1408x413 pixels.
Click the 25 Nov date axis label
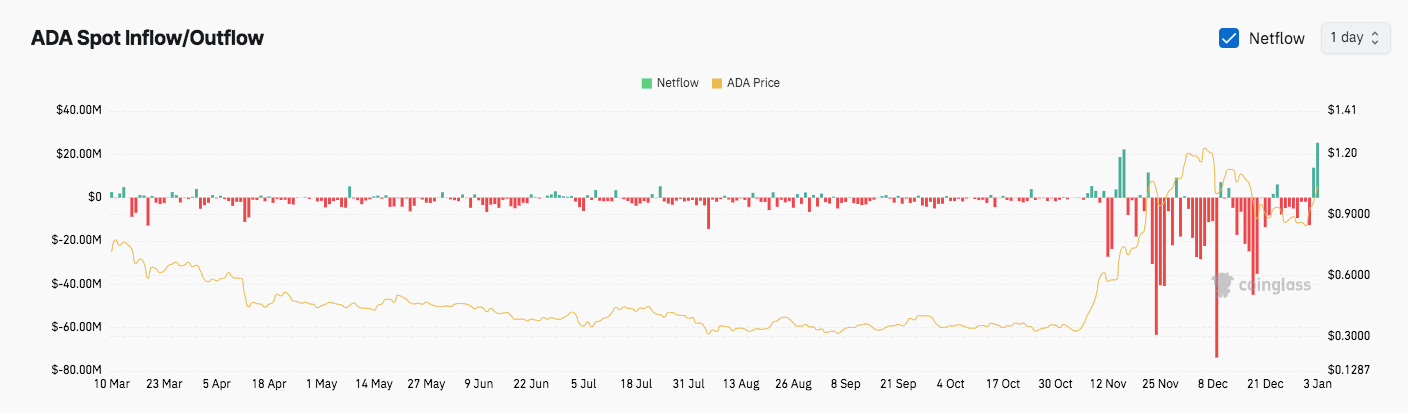pos(1160,383)
